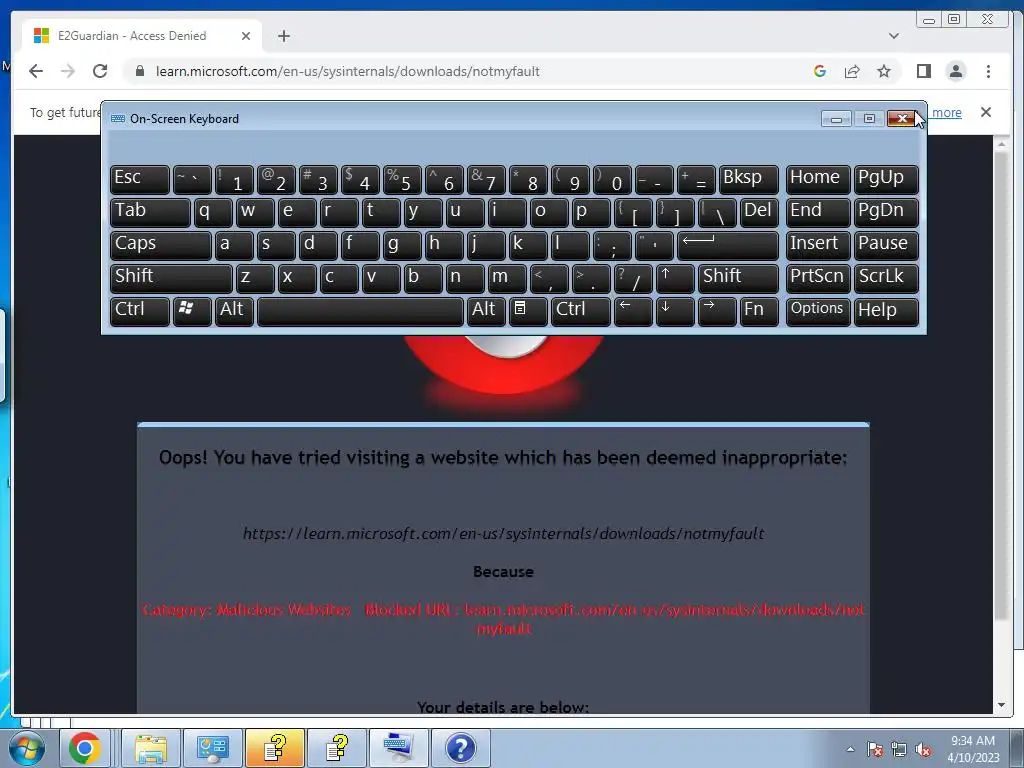Tap Esc on the On-Screen Keyboard
The height and width of the screenshot is (768, 1024).
(x=140, y=180)
